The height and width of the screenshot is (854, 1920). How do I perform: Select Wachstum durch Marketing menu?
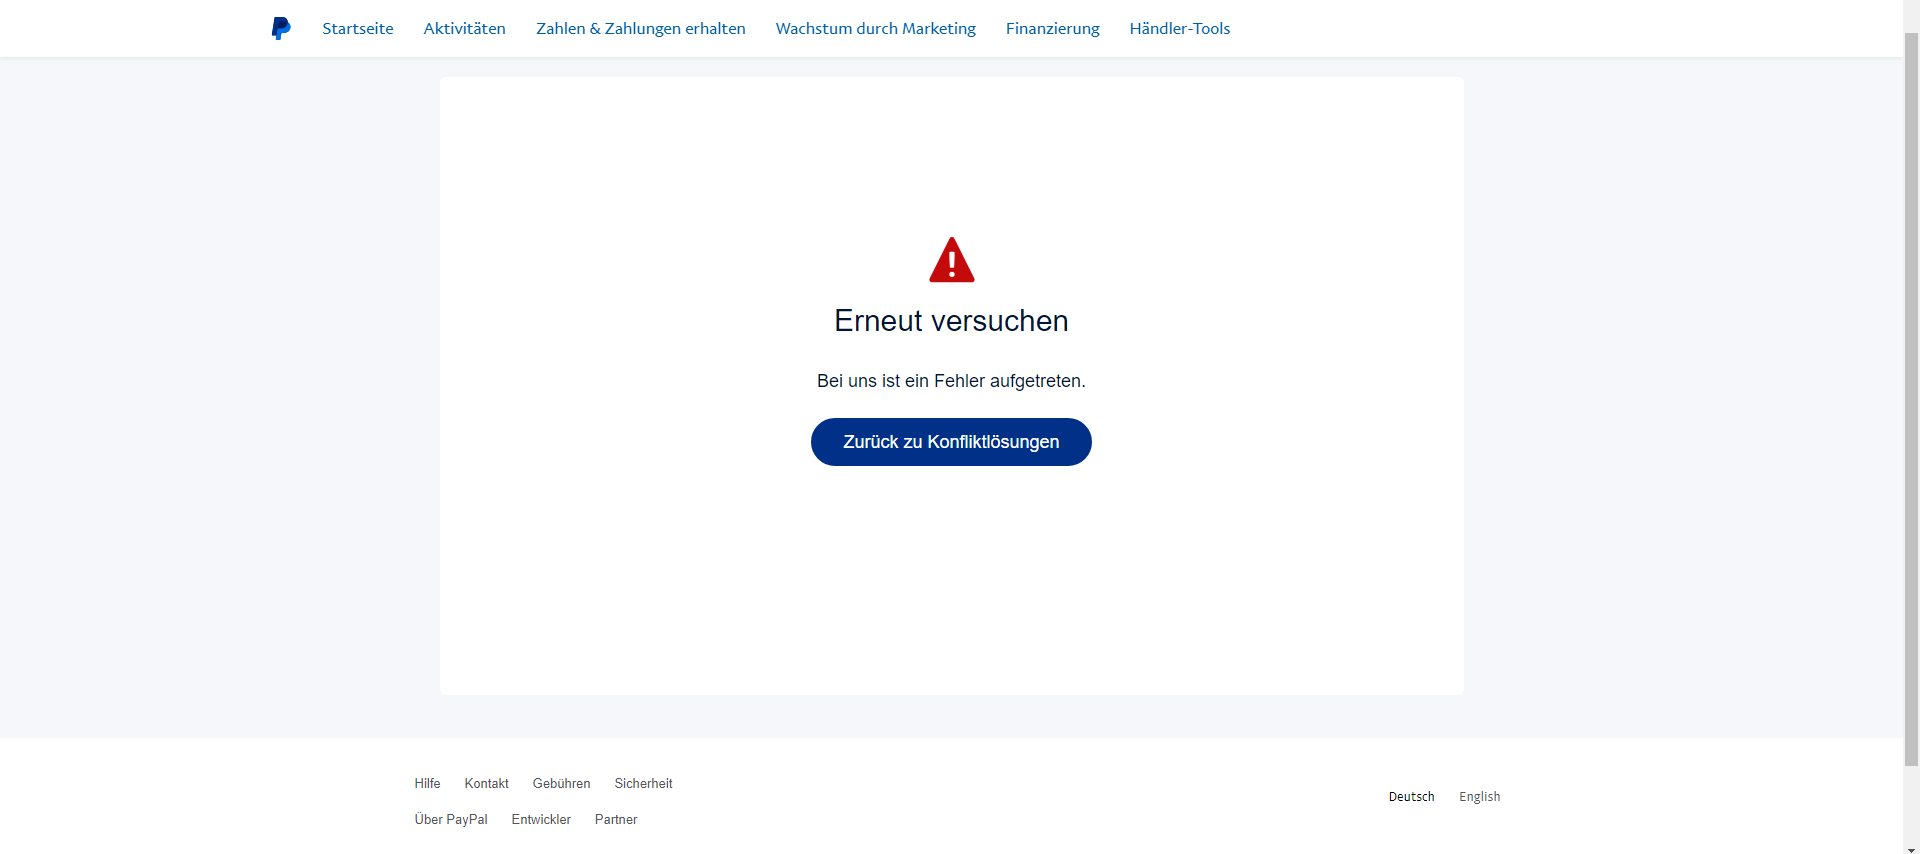point(876,28)
